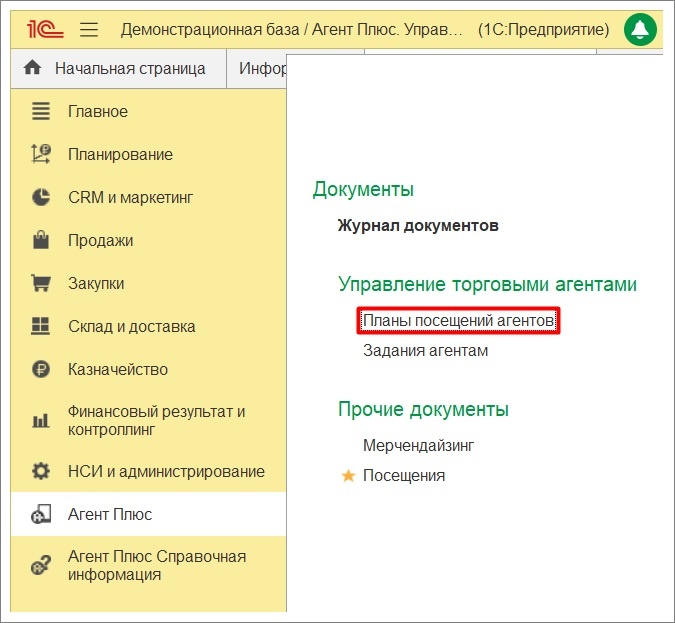The width and height of the screenshot is (675, 623).
Task: Click the (1С:Предприятие) title text
Action: (544, 29)
